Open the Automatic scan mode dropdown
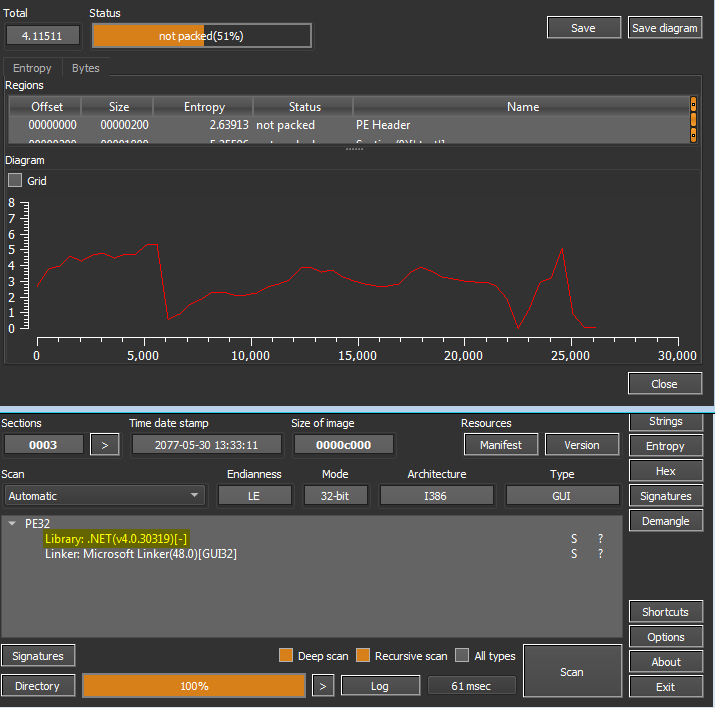Image resolution: width=715 pixels, height=708 pixels. [103, 496]
